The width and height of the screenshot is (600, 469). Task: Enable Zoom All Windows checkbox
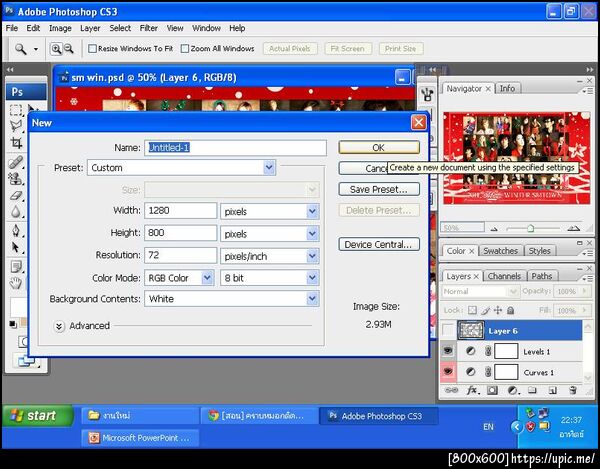click(x=185, y=49)
